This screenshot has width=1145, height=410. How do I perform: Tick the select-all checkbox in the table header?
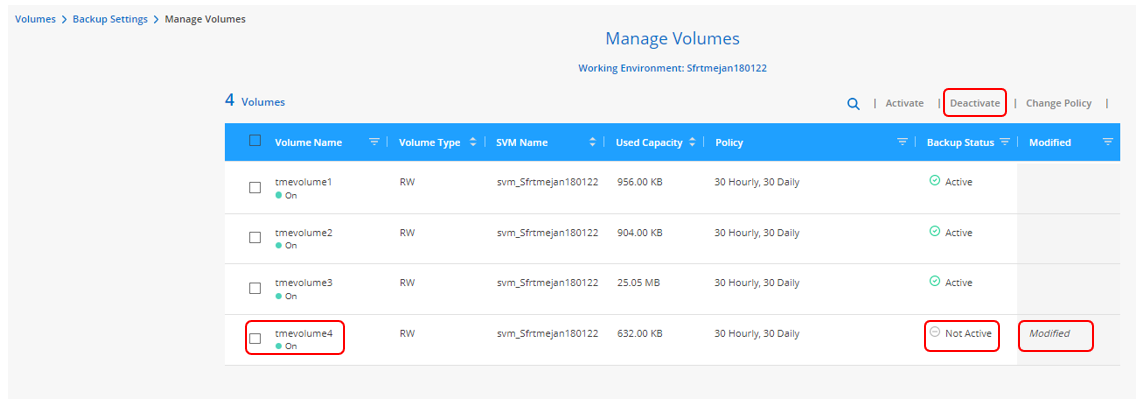pyautogui.click(x=255, y=141)
